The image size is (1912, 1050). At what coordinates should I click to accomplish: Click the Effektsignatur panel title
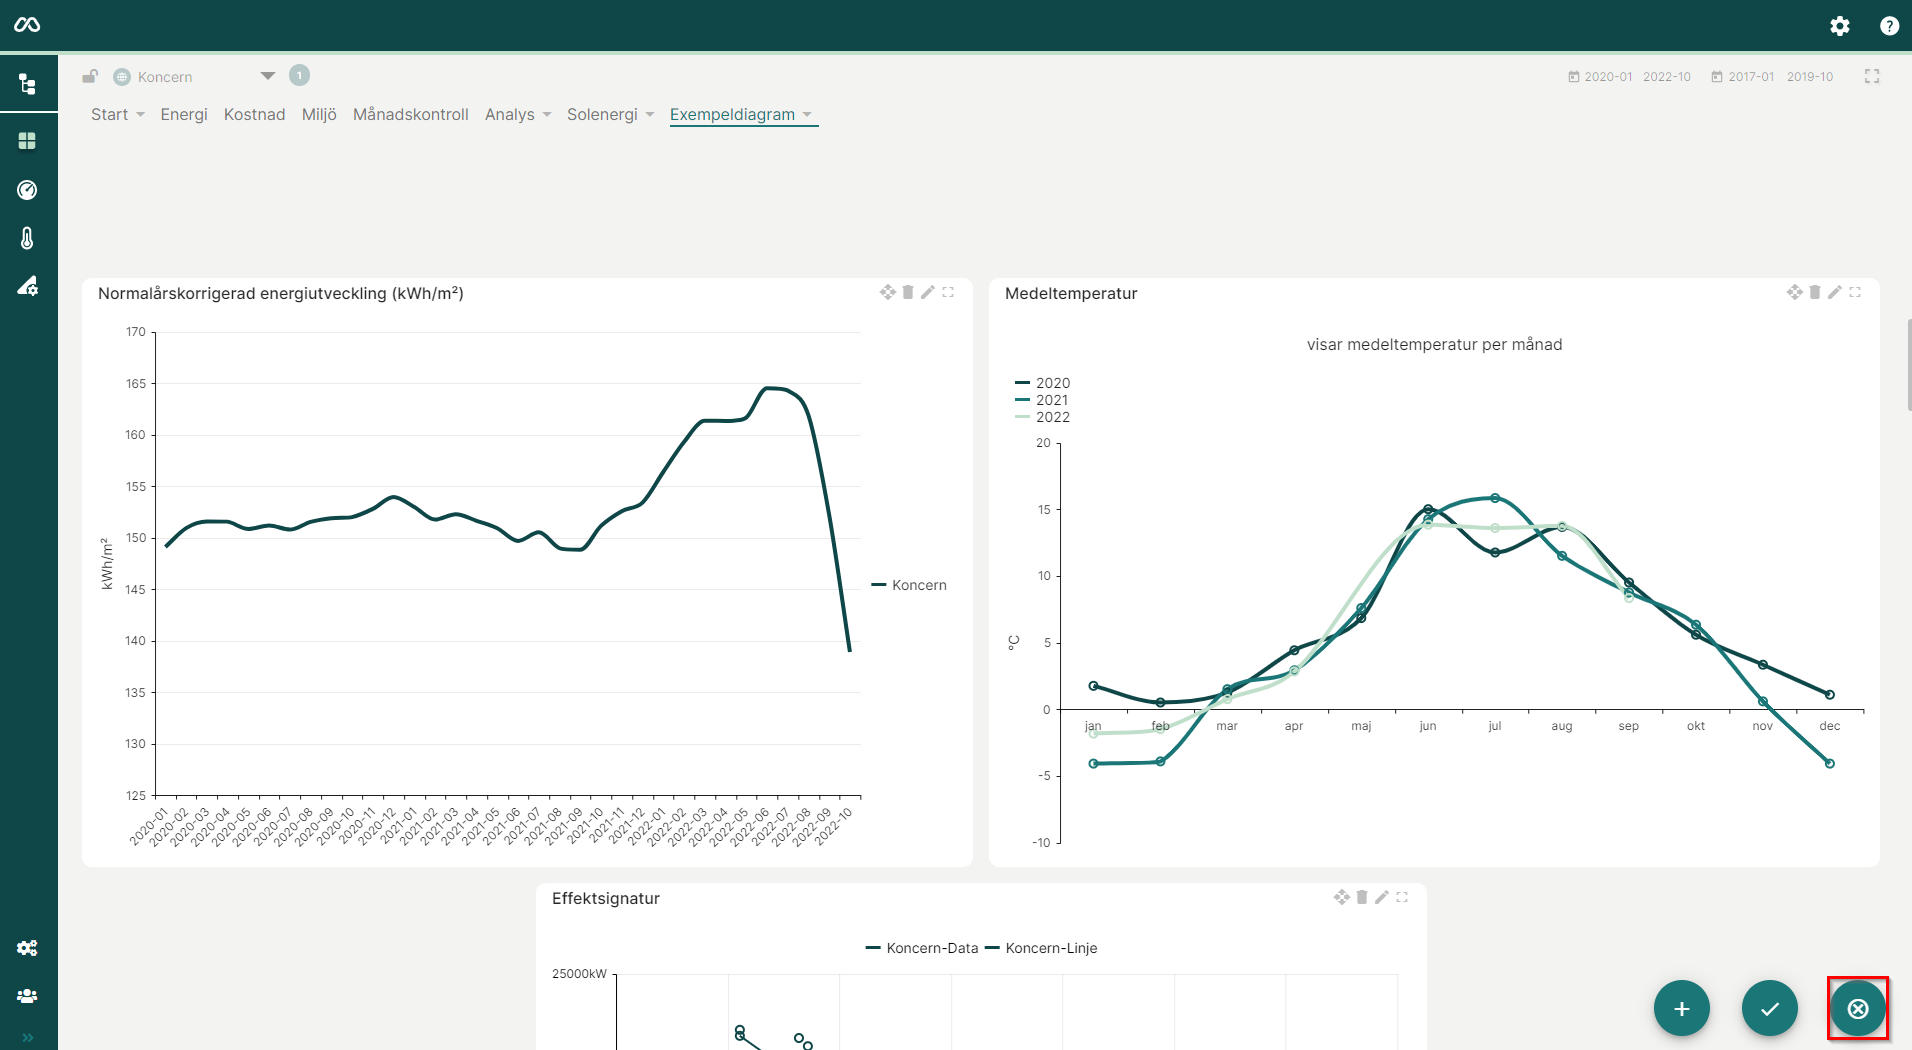point(606,898)
